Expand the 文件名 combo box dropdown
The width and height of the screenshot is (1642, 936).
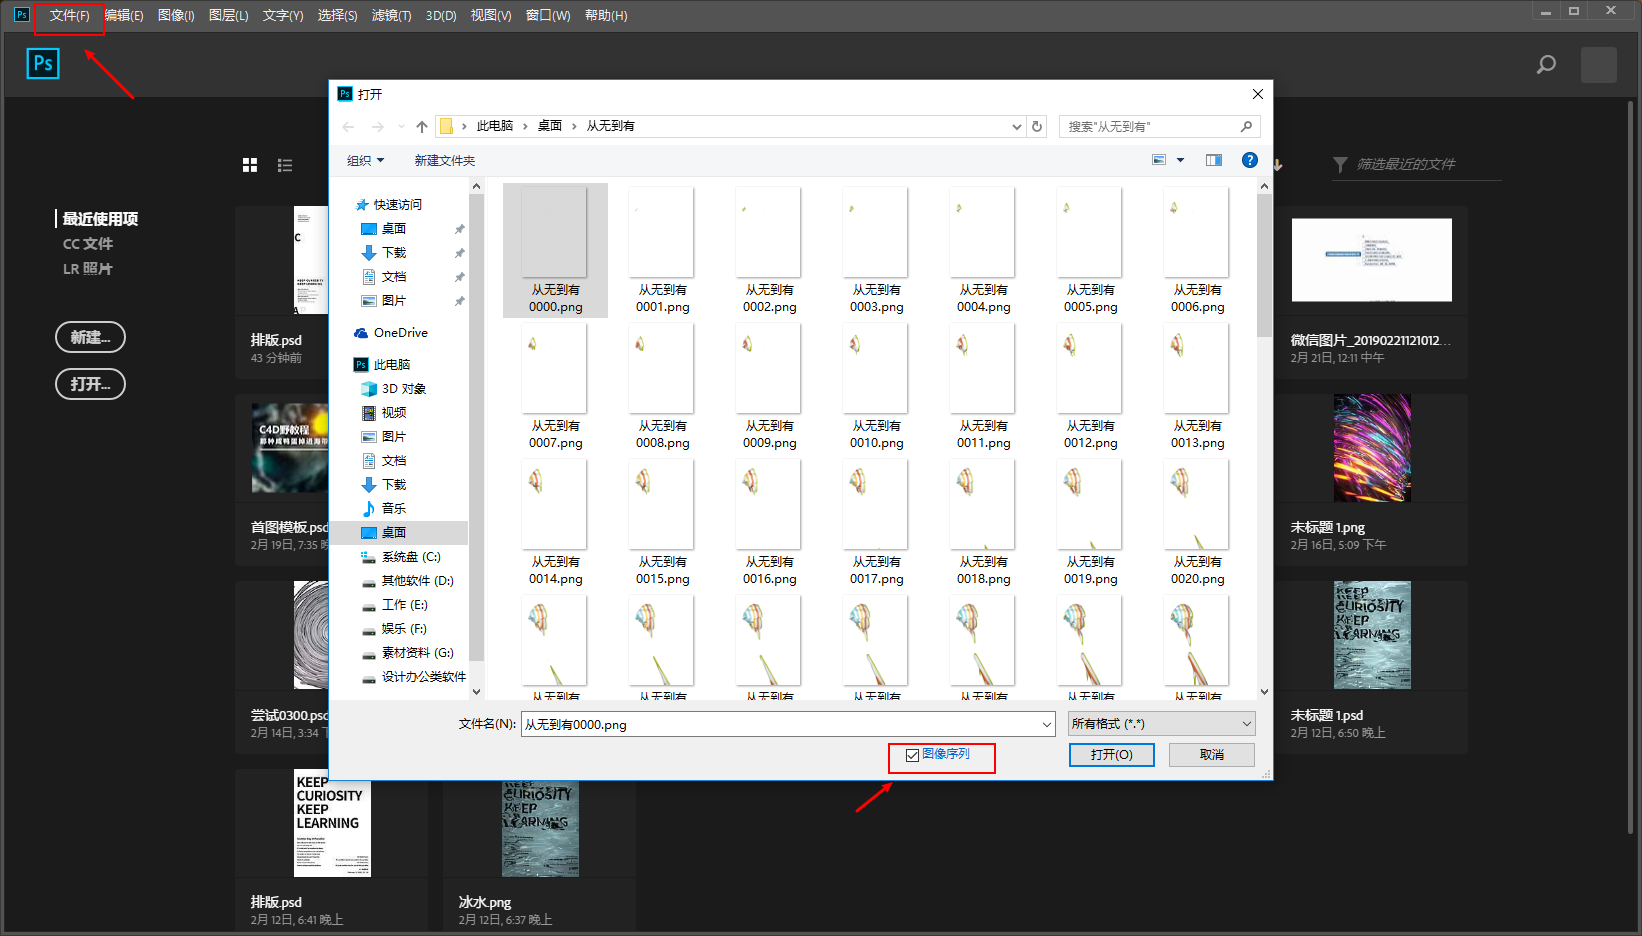[1046, 724]
